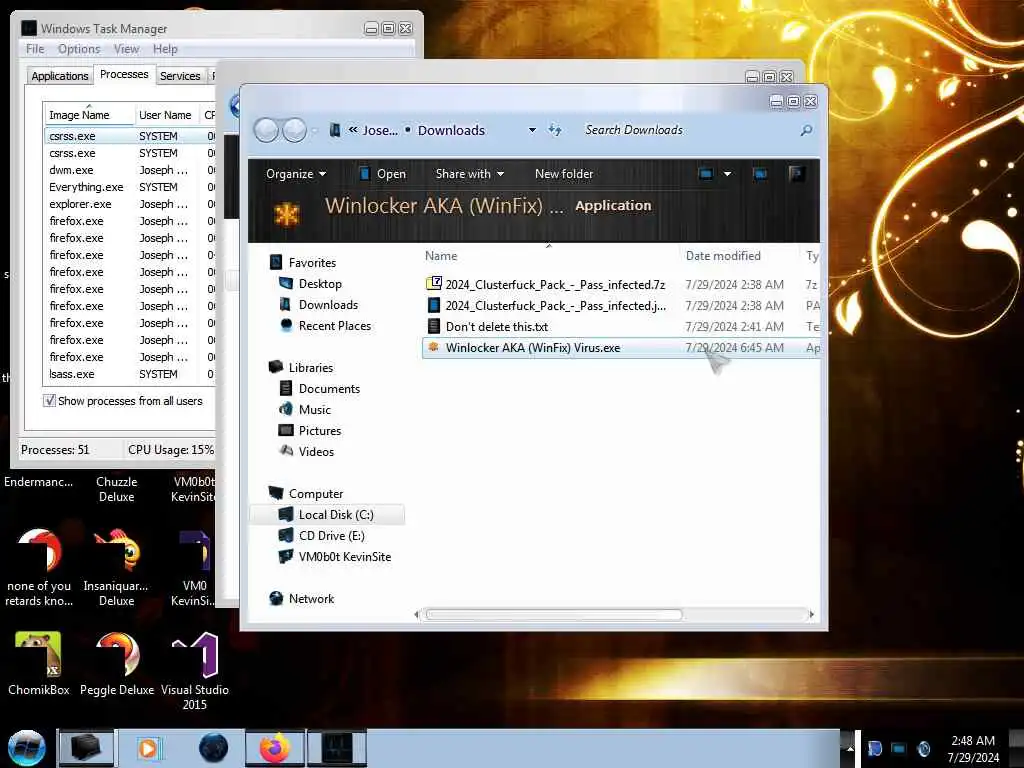This screenshot has height=768, width=1024.
Task: Open Options menu in Task Manager
Action: (x=79, y=49)
